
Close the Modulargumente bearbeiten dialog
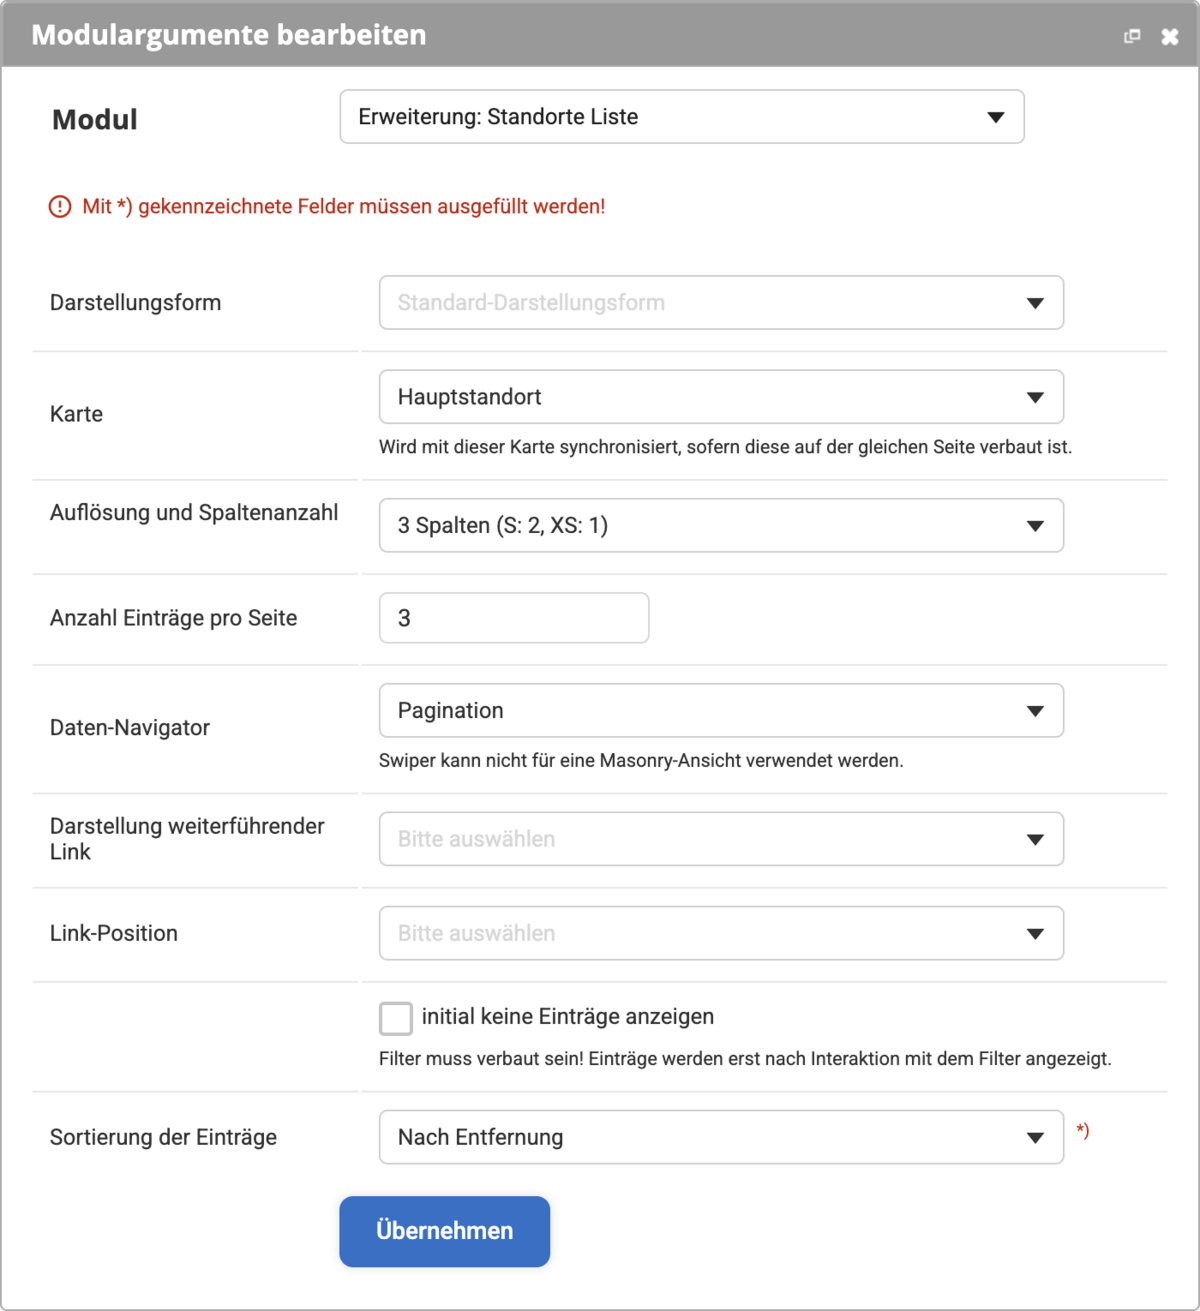click(x=1170, y=36)
